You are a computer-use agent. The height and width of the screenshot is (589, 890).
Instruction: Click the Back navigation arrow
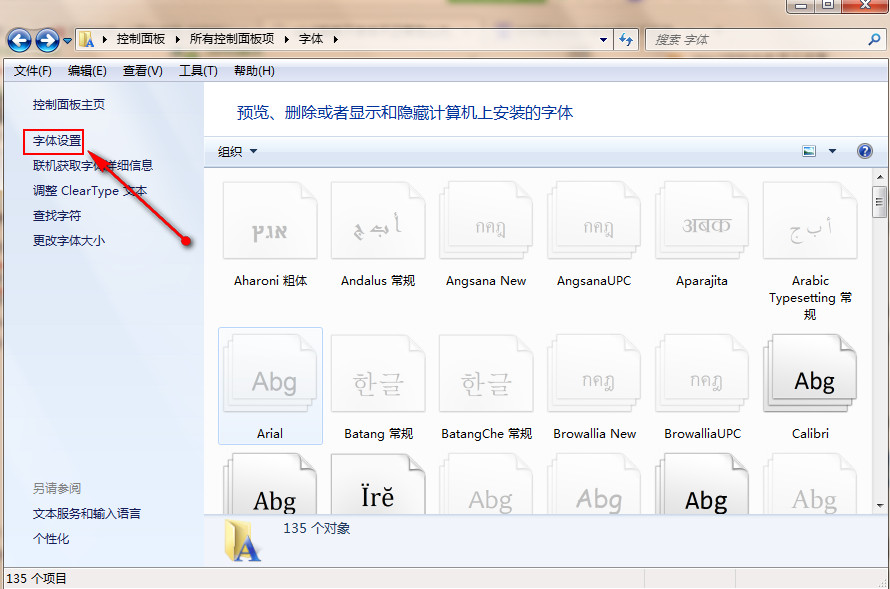tap(21, 38)
